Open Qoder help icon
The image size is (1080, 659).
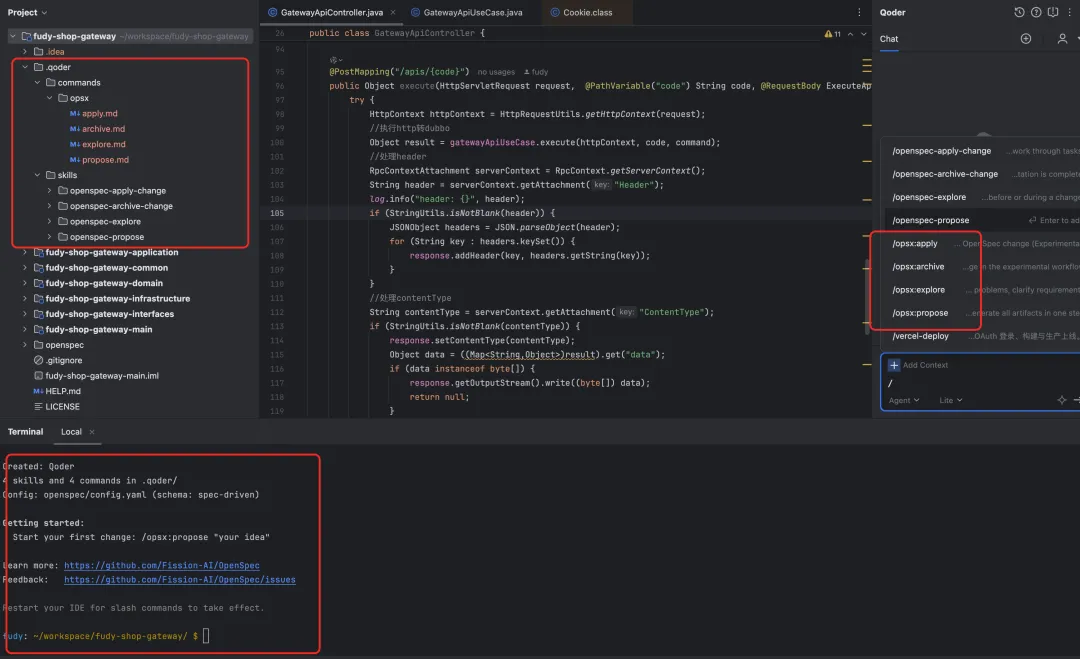1036,12
